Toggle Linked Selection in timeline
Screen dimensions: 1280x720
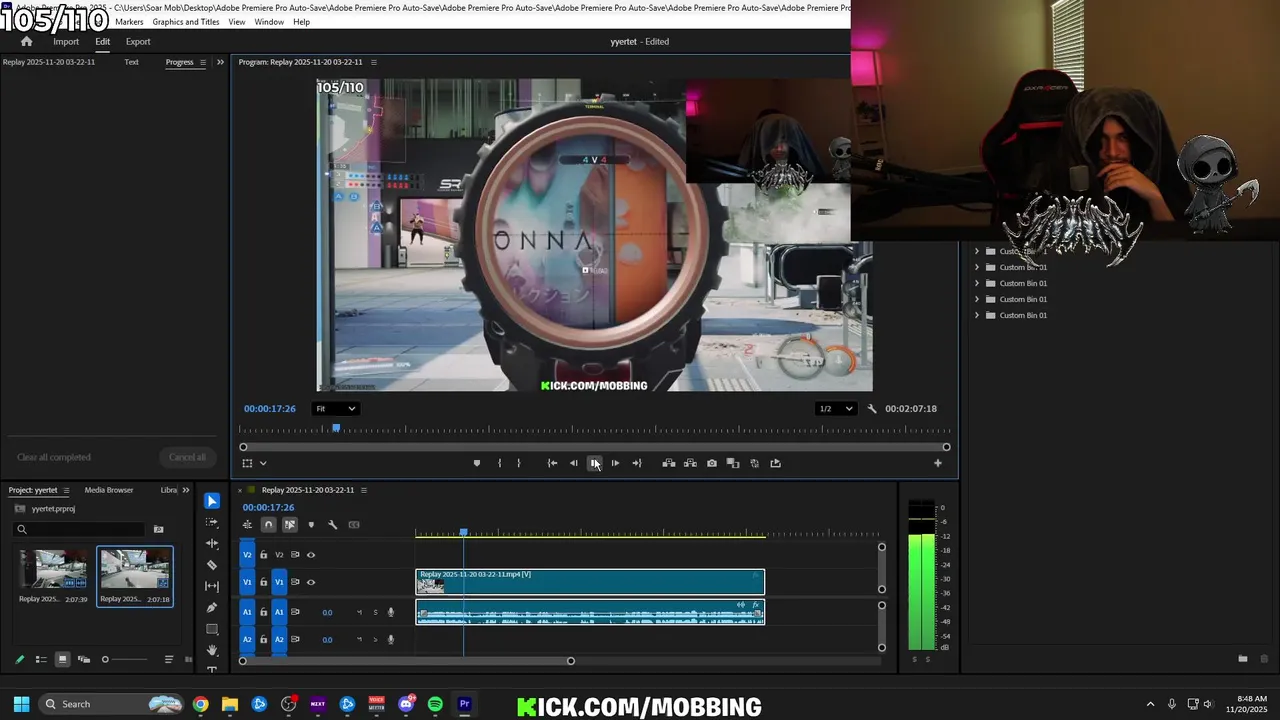[290, 524]
